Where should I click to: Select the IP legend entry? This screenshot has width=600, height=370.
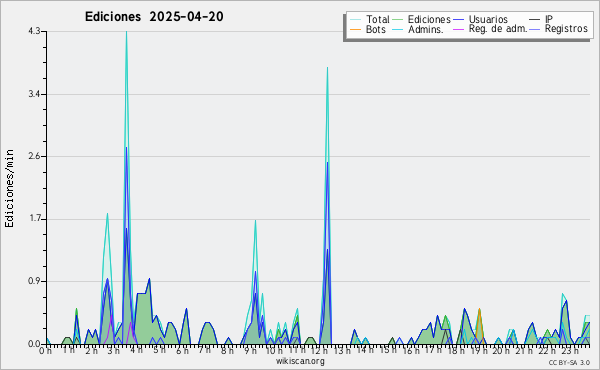(x=548, y=19)
